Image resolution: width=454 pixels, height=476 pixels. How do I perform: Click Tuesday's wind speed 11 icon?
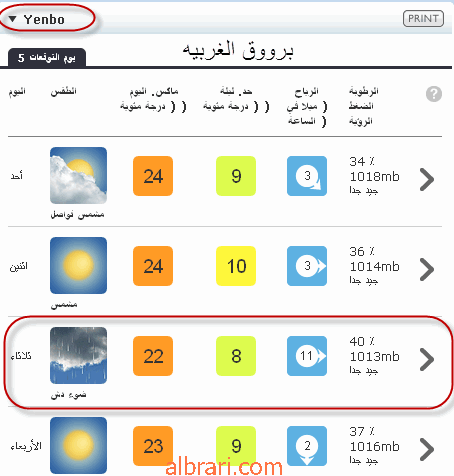click(307, 356)
